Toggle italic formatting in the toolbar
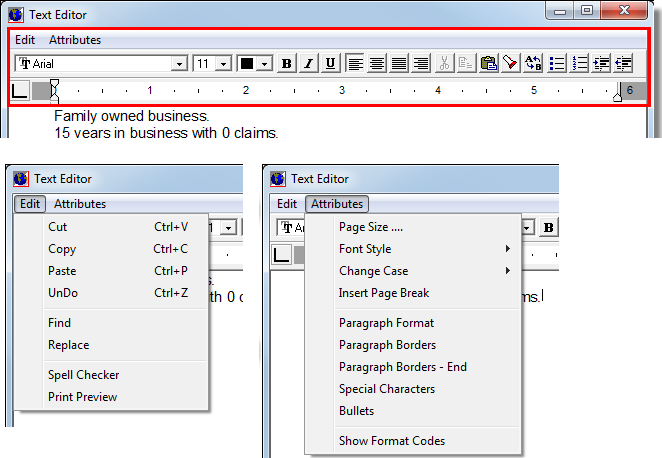Image resolution: width=662 pixels, height=458 pixels. click(309, 63)
